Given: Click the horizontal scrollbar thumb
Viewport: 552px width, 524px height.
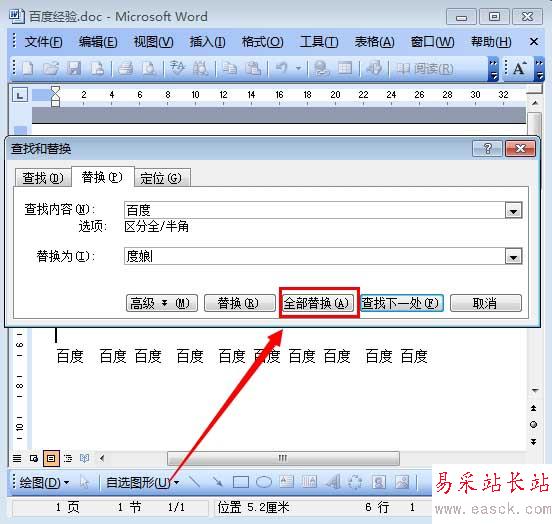Looking at the screenshot, I should [x=283, y=458].
